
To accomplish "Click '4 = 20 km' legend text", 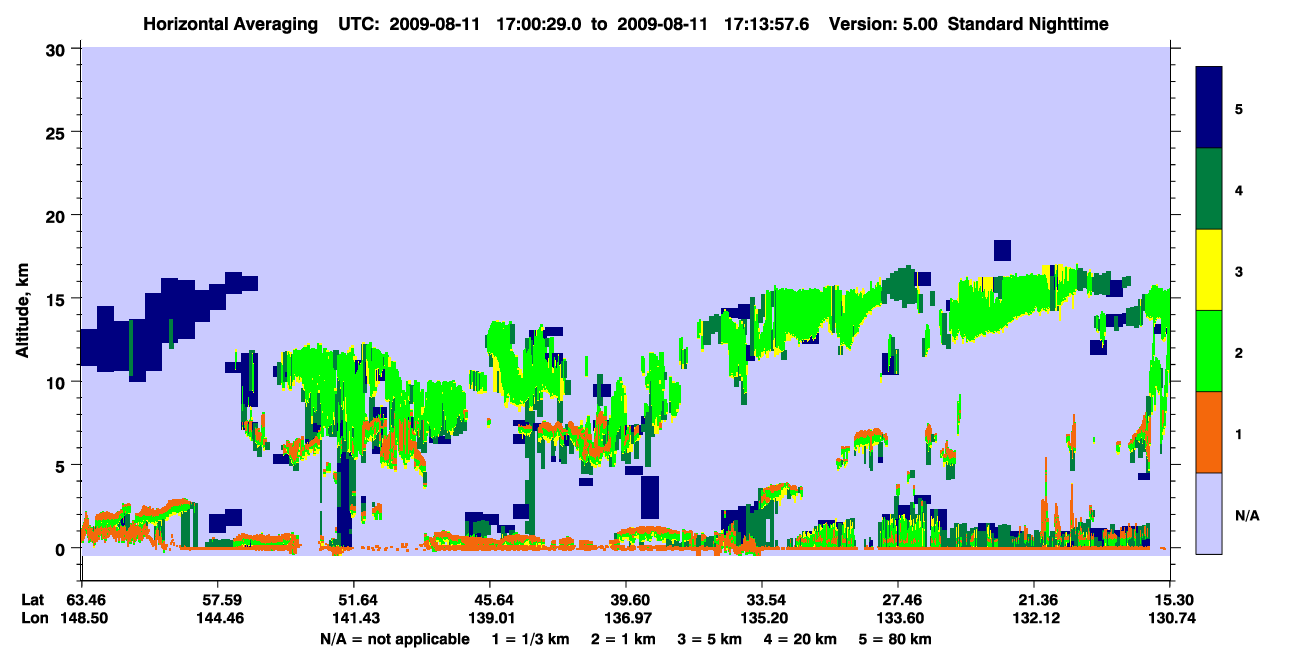I will (x=802, y=638).
